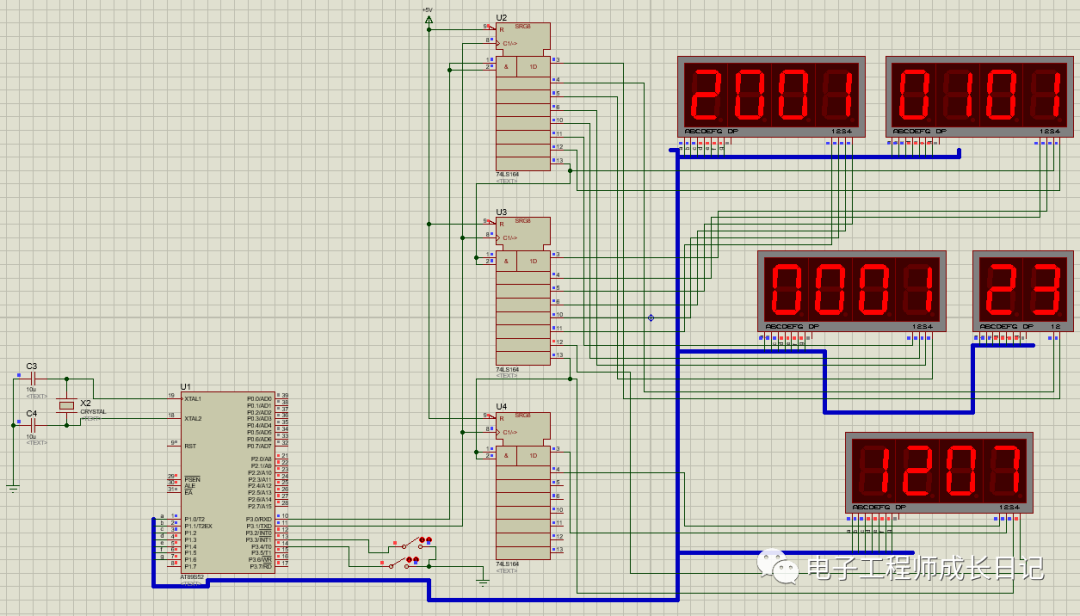Toggle the switch wired to P3.3/INT1
This screenshot has width=1080, height=616.
(411, 544)
